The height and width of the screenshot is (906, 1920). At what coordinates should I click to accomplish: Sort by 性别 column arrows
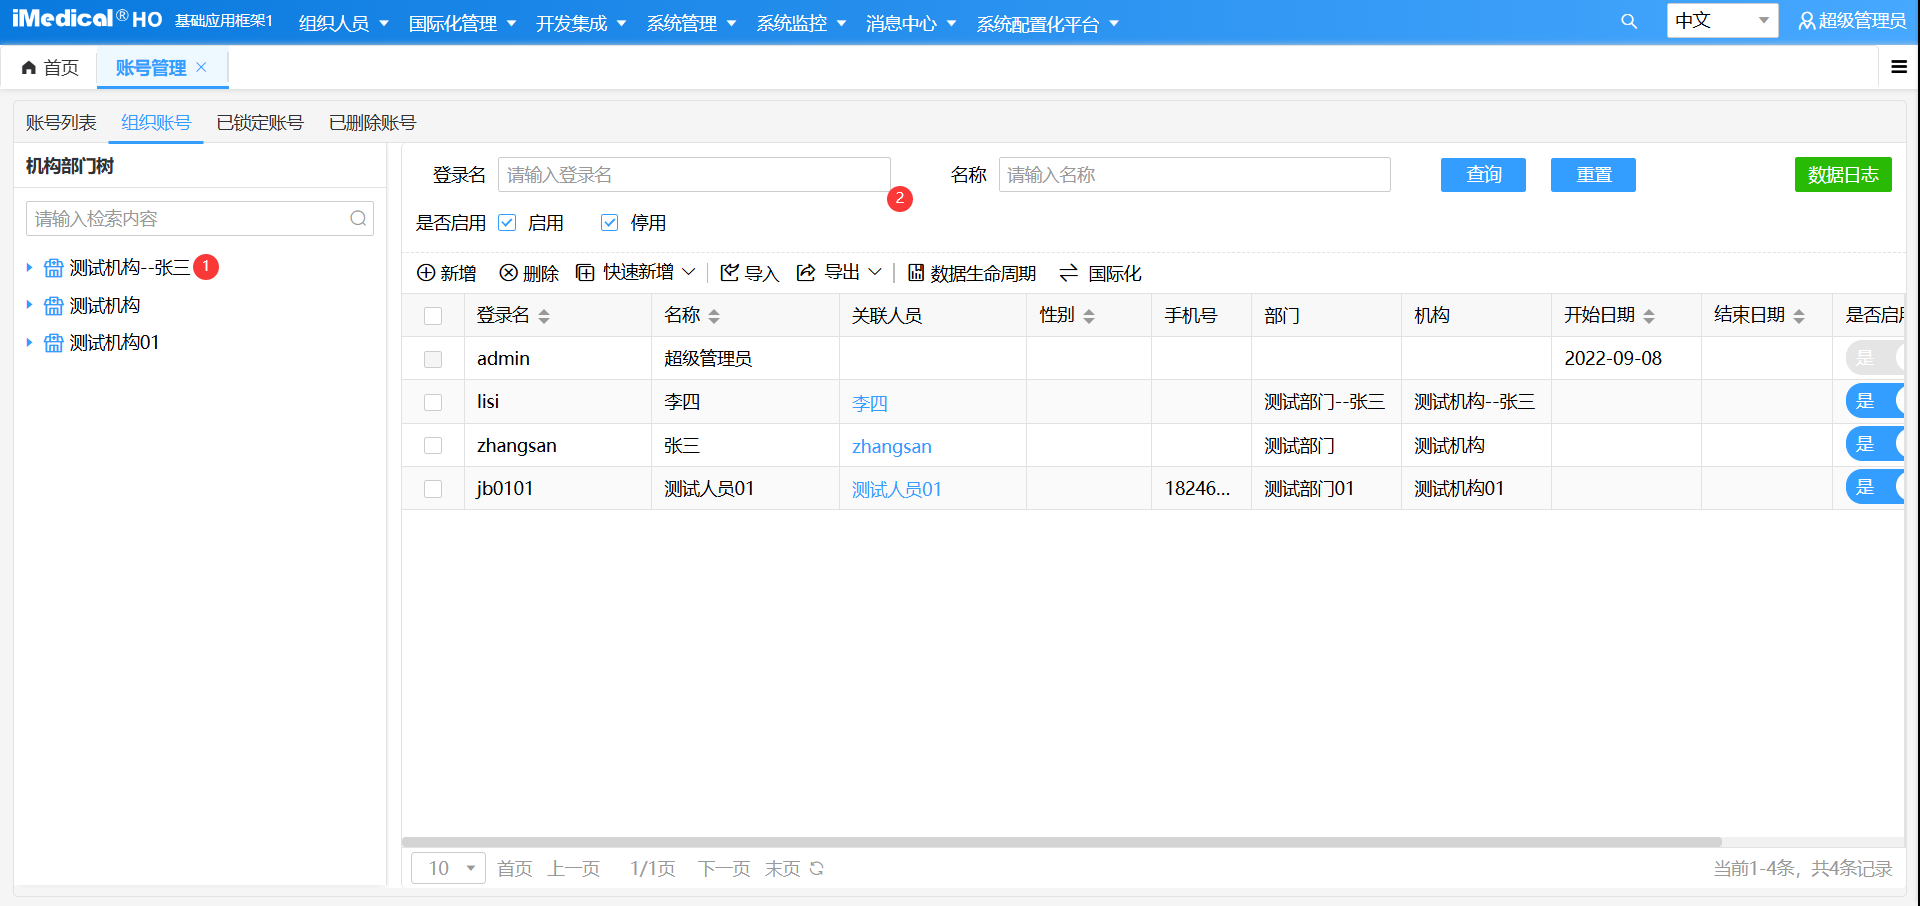(1089, 316)
